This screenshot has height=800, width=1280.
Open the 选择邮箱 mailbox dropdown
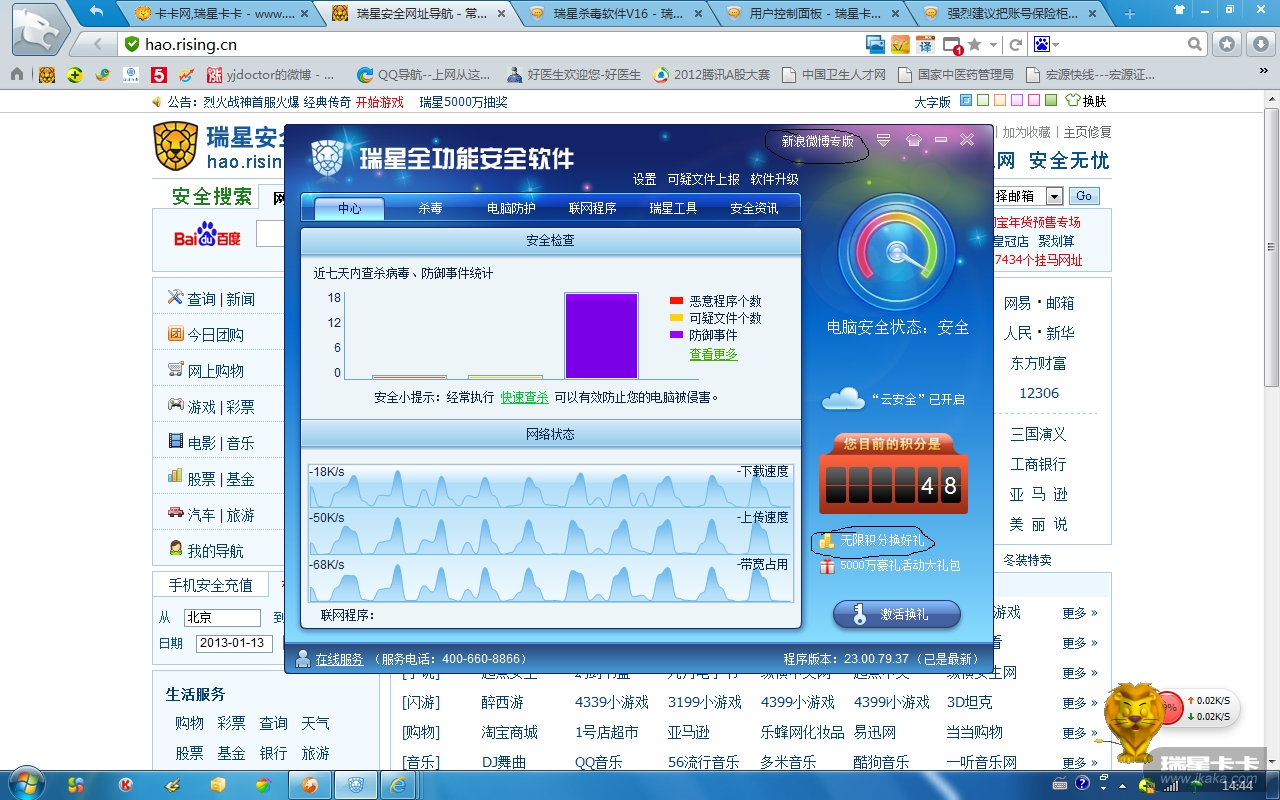click(x=1054, y=196)
